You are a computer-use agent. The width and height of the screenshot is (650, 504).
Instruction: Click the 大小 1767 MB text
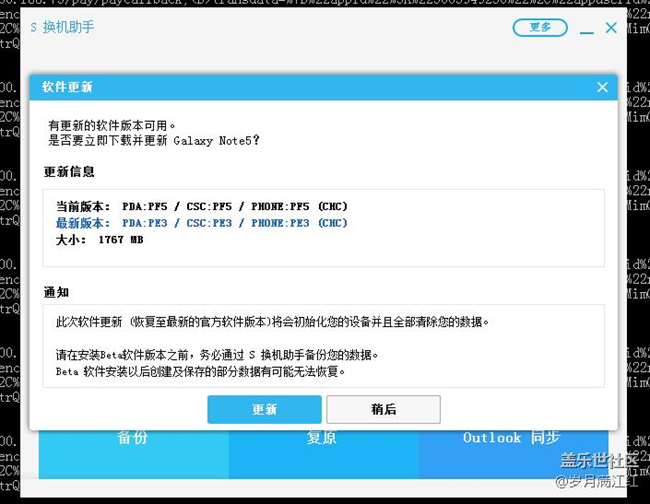click(x=100, y=240)
